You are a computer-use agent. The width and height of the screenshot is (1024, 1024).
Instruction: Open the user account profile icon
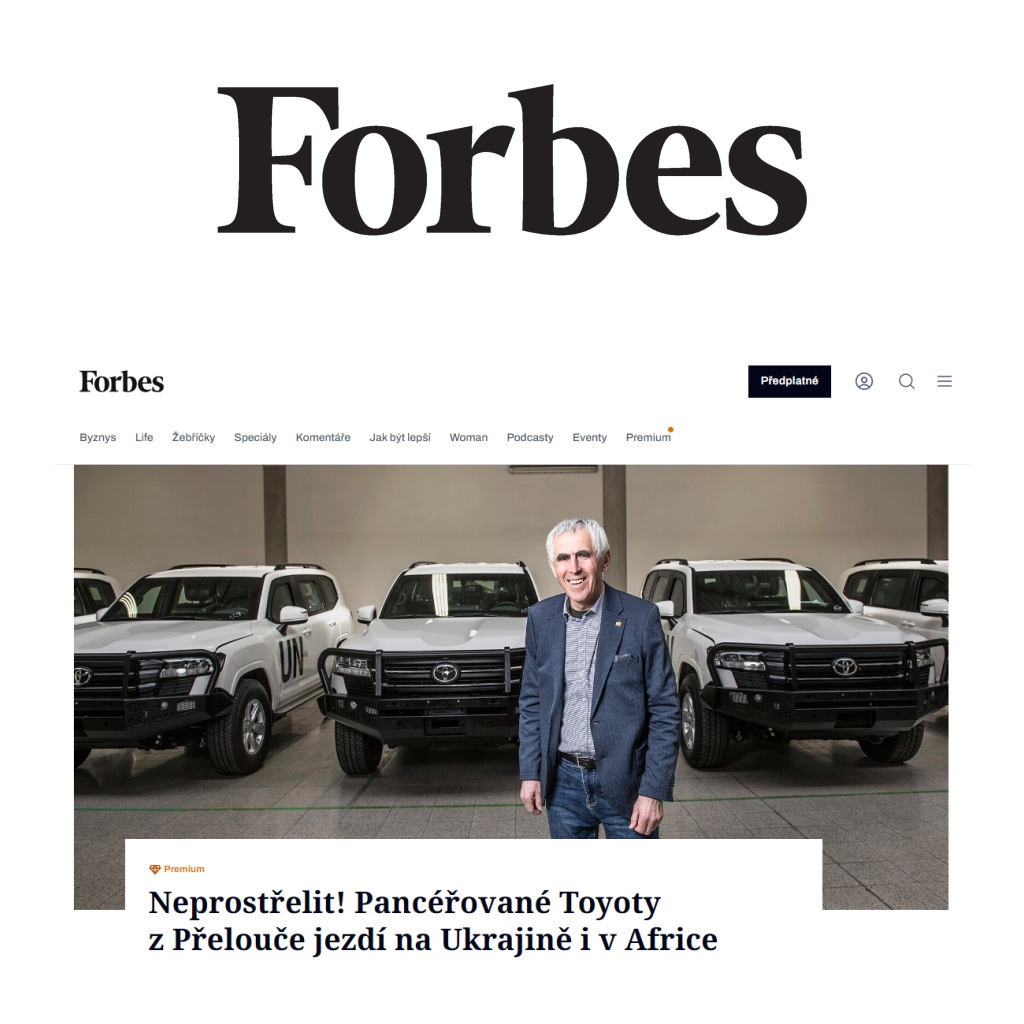tap(864, 381)
